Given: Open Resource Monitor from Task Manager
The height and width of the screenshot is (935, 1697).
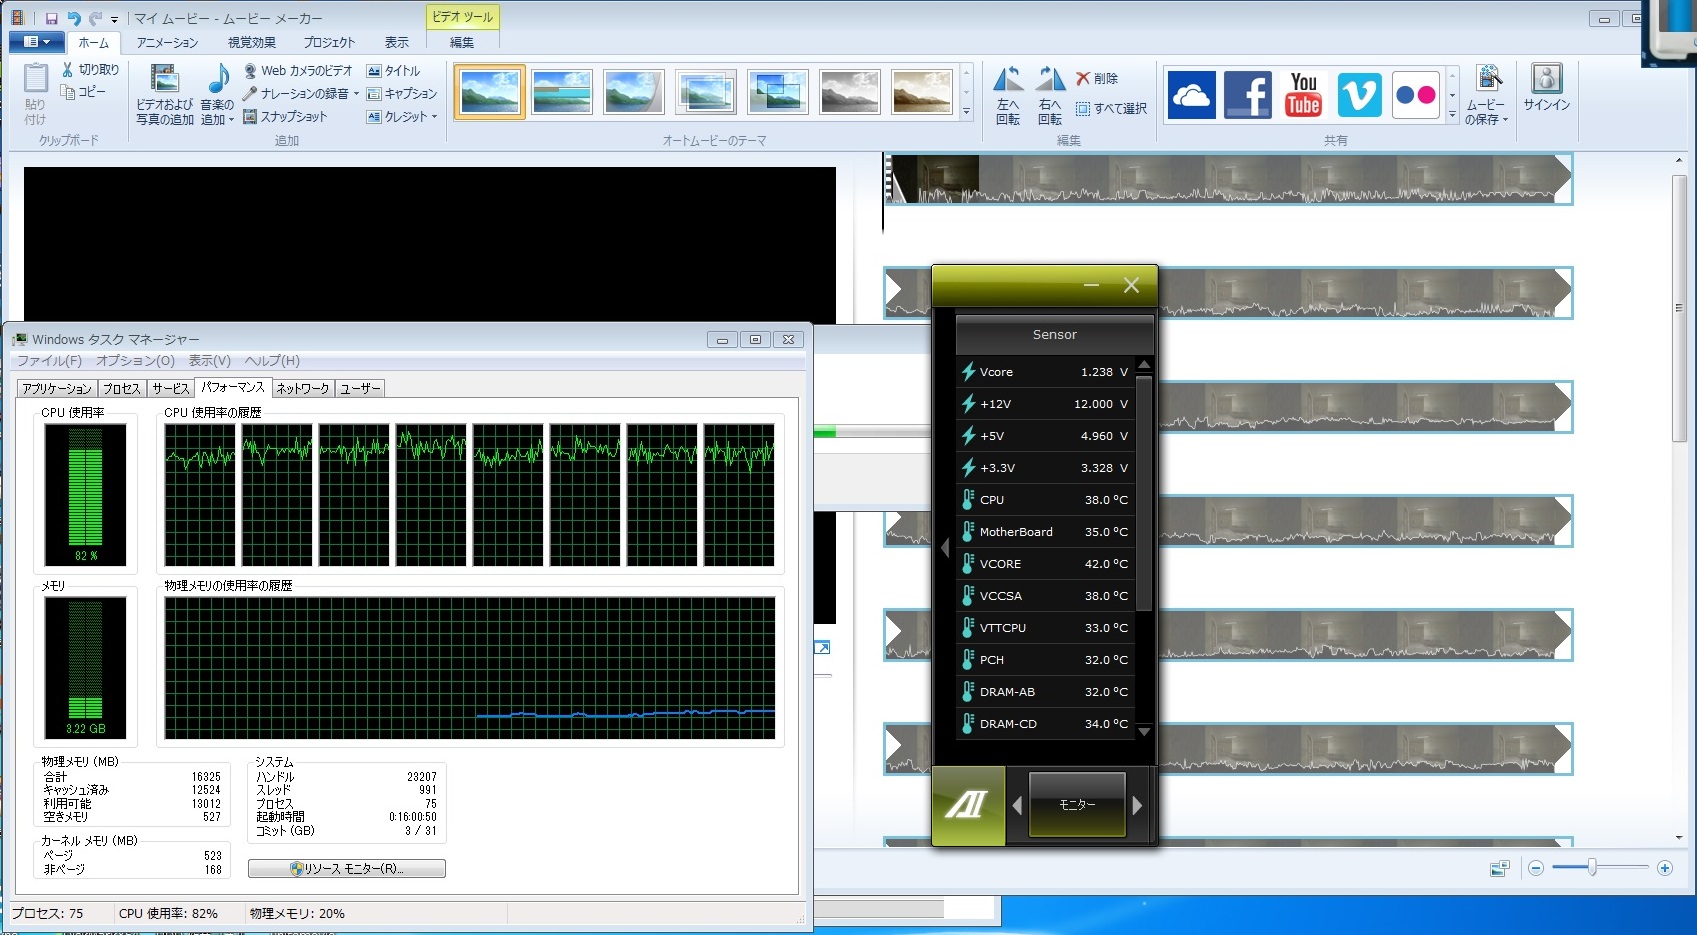Looking at the screenshot, I should point(347,869).
